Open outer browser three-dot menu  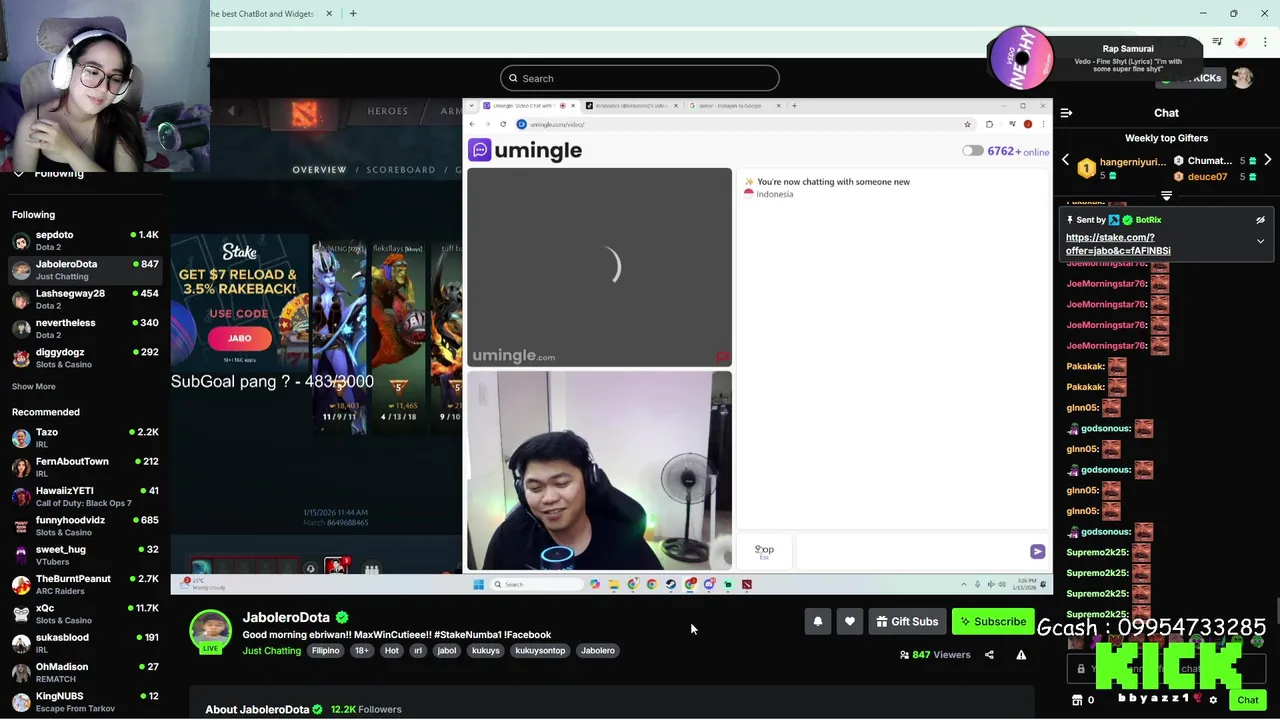(x=1265, y=42)
